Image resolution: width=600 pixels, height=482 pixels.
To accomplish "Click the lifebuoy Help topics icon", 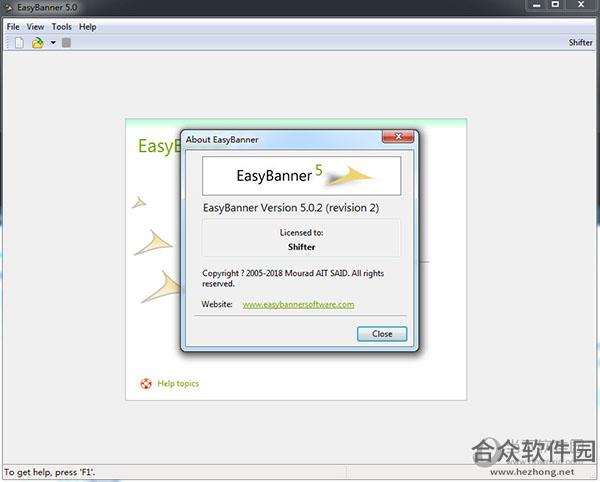I will coord(146,383).
